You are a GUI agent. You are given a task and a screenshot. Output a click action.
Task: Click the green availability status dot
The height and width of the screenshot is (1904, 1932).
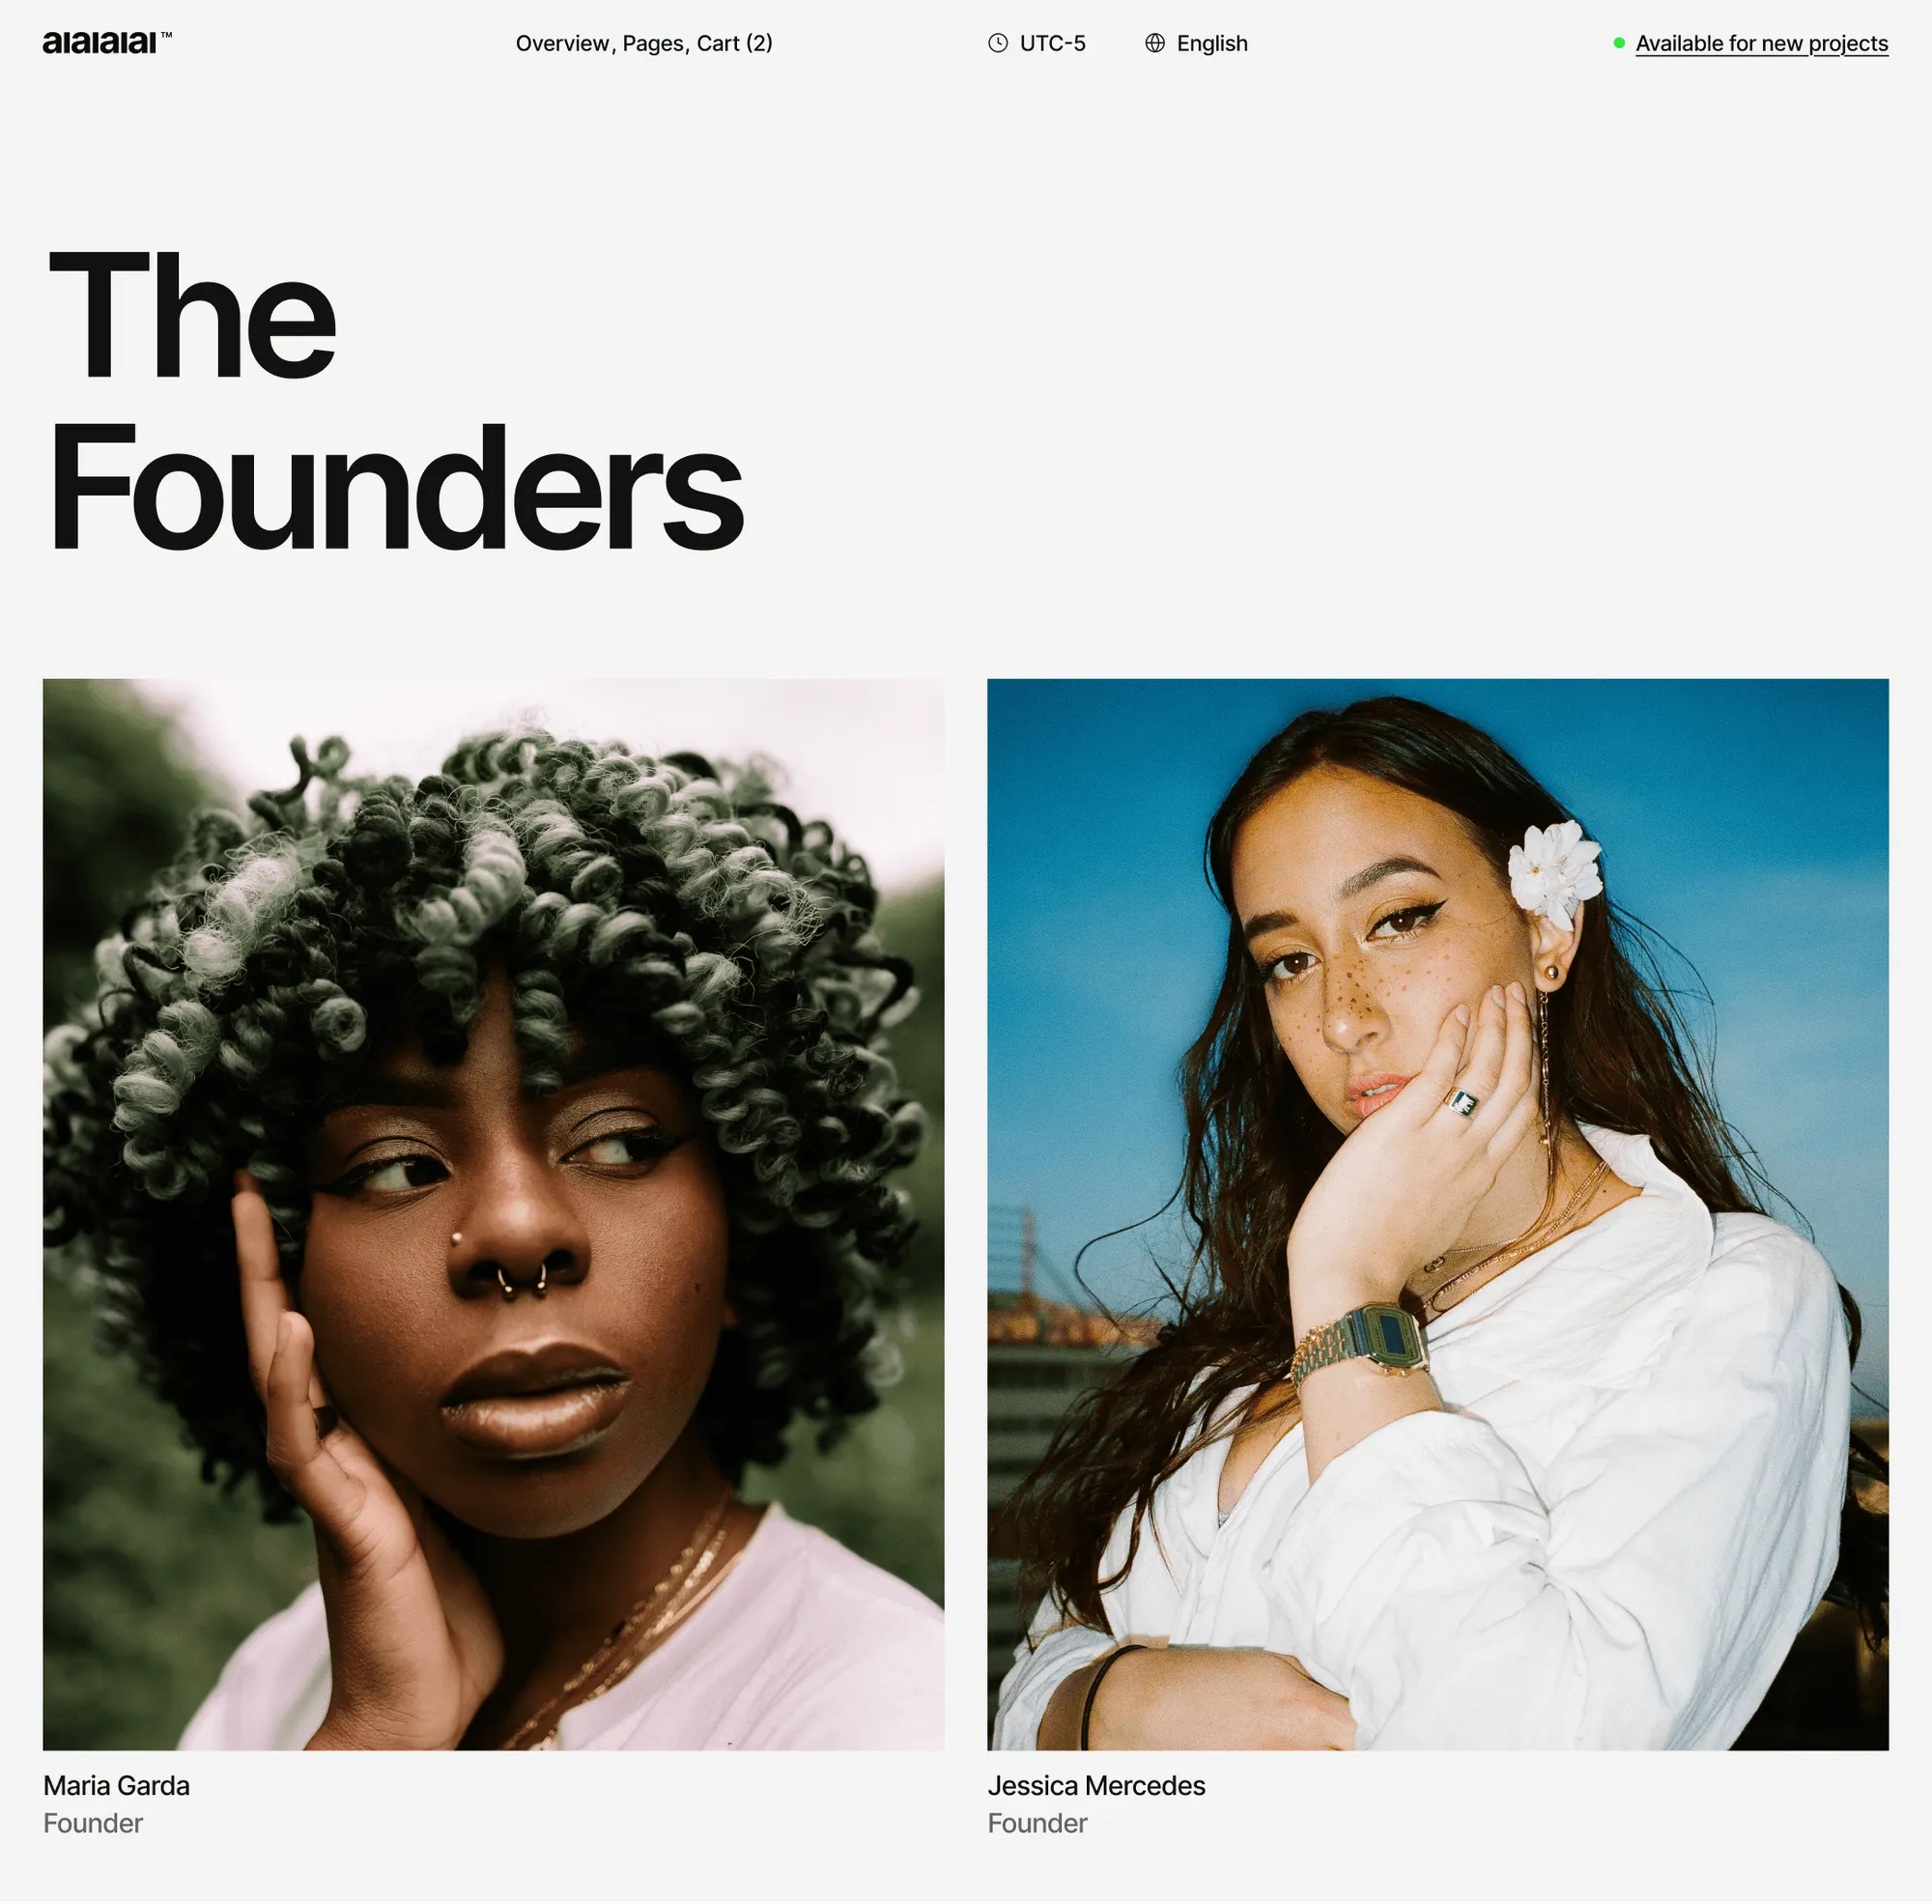[1619, 43]
